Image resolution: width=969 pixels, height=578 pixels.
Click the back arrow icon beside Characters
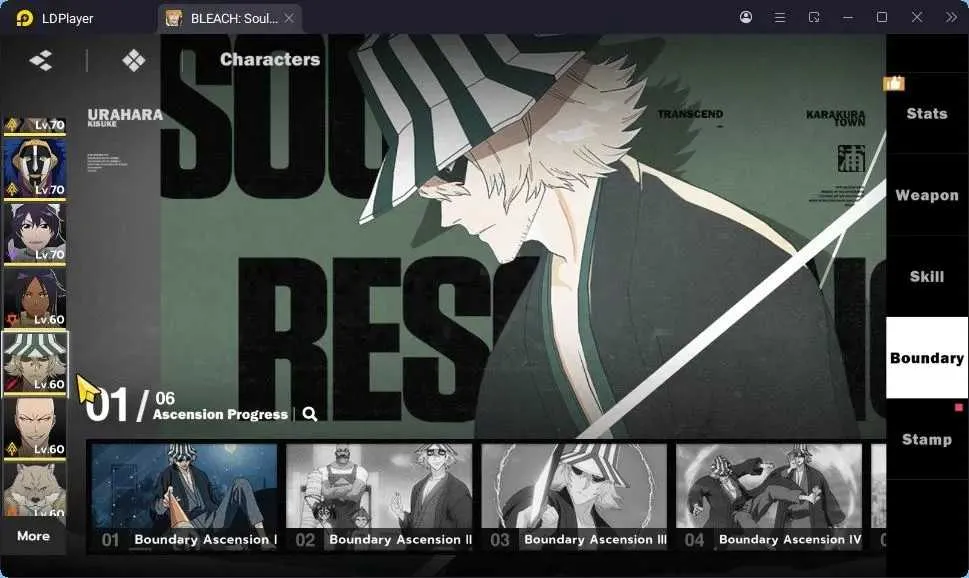point(41,60)
